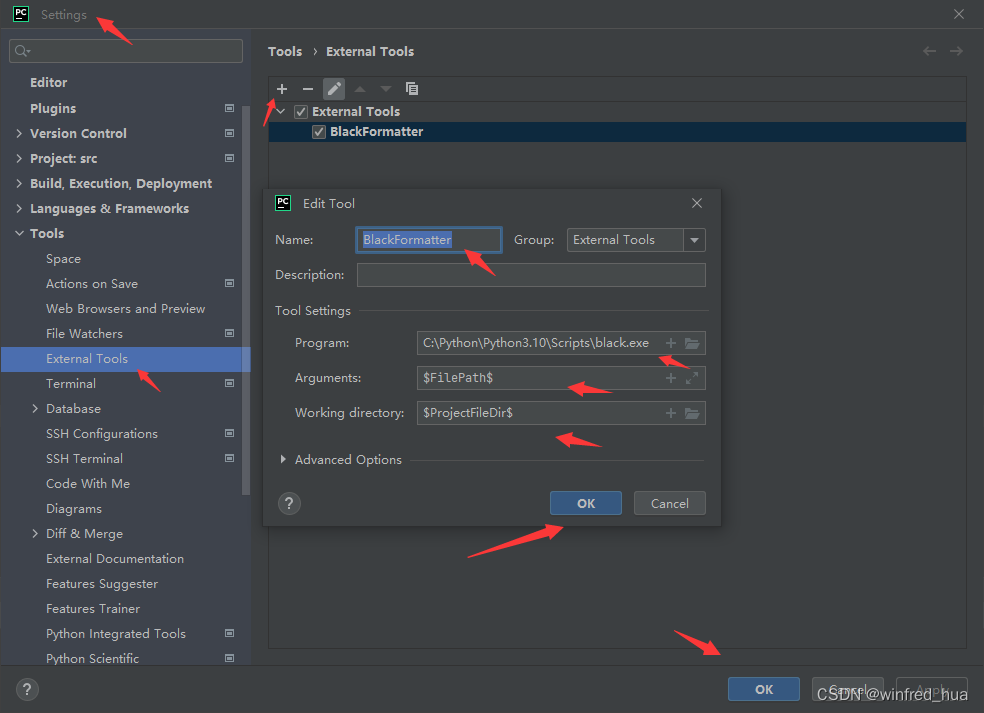This screenshot has height=713, width=984.
Task: Open help in Settings window
Action: (27, 689)
